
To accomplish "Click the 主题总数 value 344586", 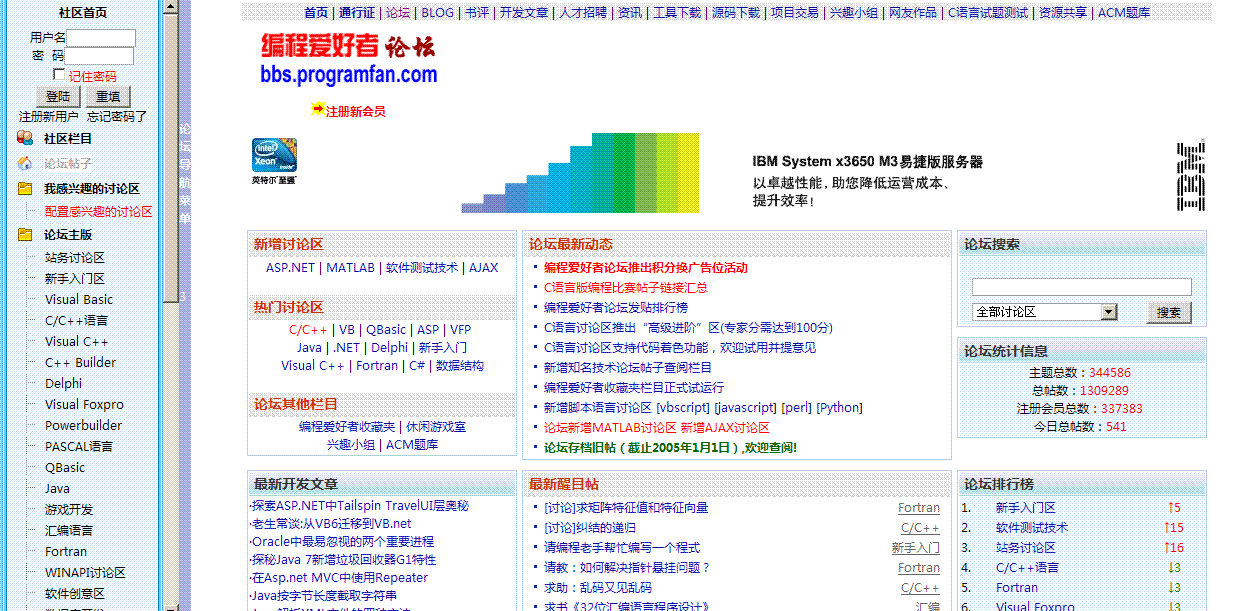I will (x=1110, y=373).
